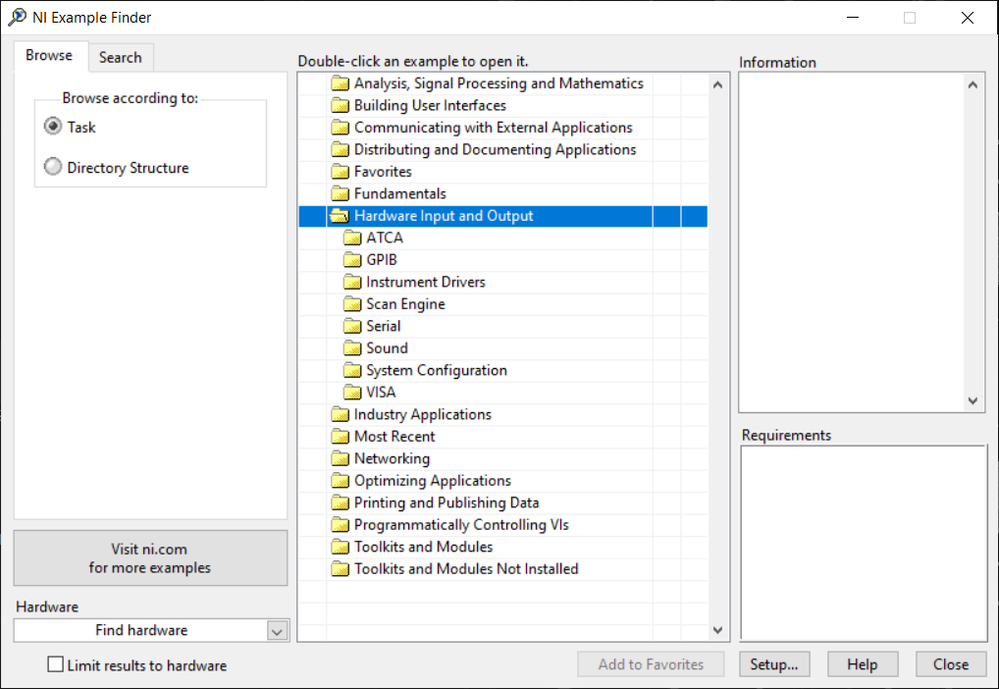Screen dimensions: 999x689
Task: Click the Information panel scroll up arrow
Action: click(x=972, y=85)
